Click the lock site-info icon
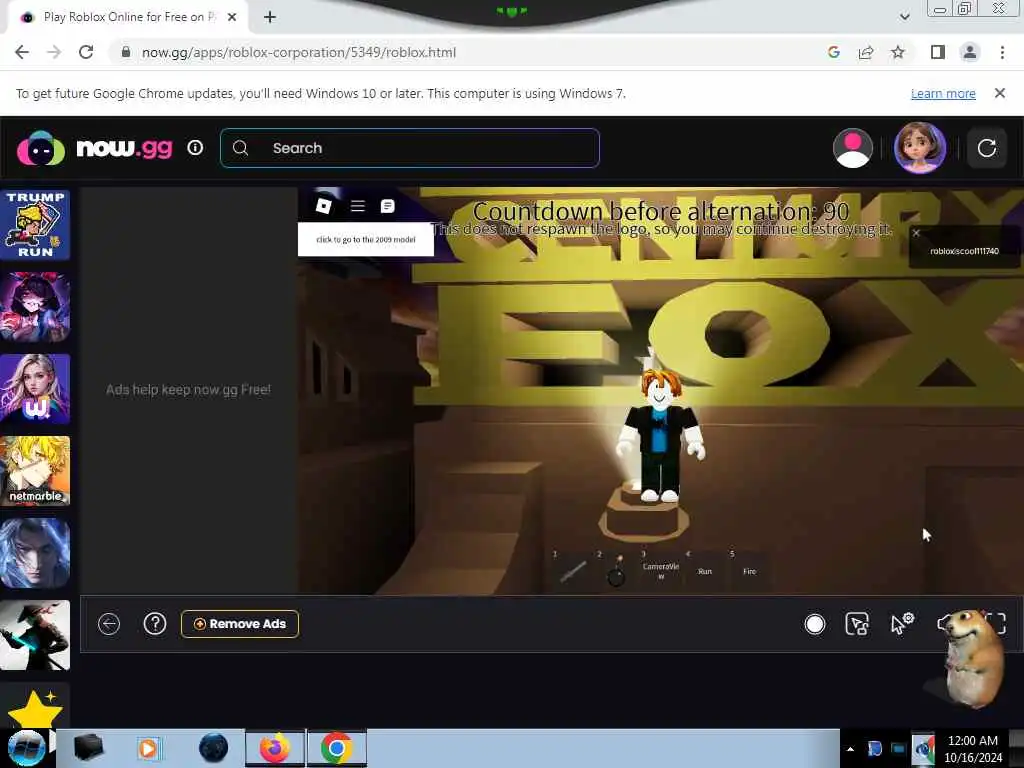 click(126, 52)
